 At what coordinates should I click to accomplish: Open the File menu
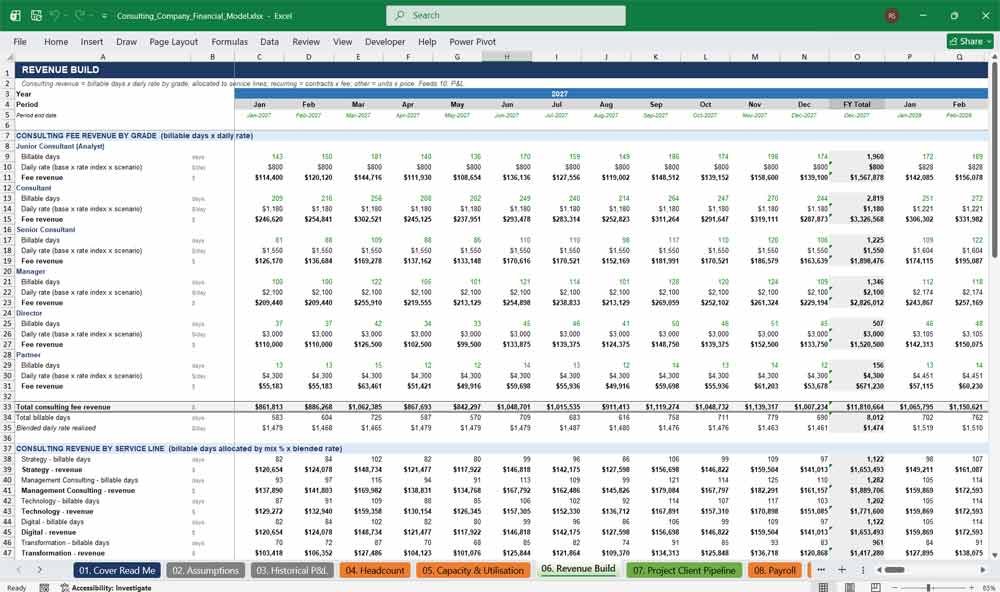coord(20,41)
